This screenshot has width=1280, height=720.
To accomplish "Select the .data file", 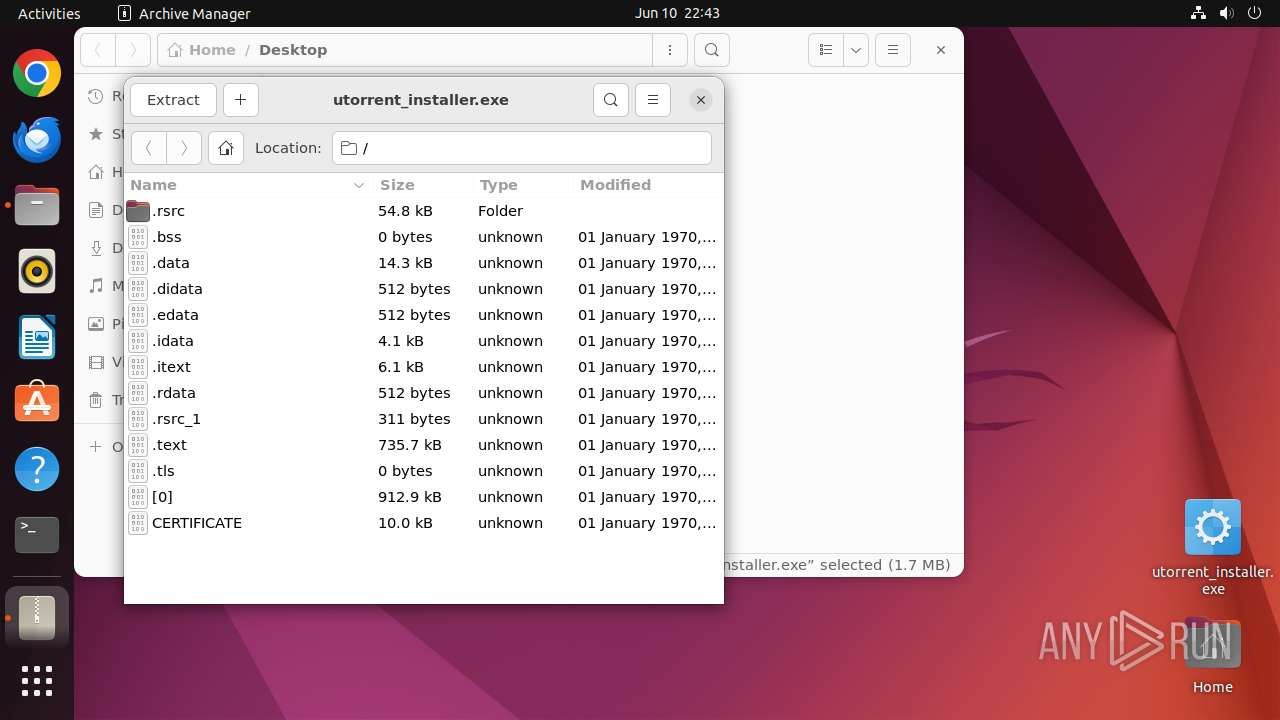I will [423, 263].
